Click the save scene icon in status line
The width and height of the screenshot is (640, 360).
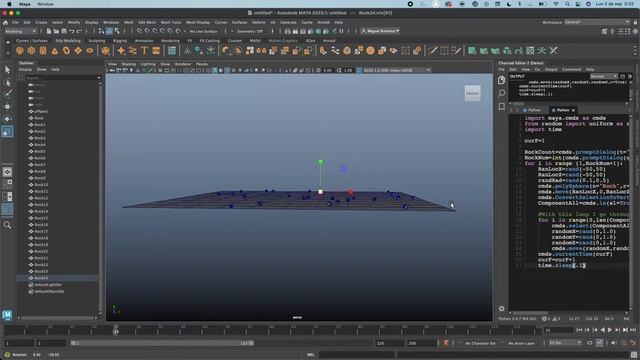click(x=64, y=31)
